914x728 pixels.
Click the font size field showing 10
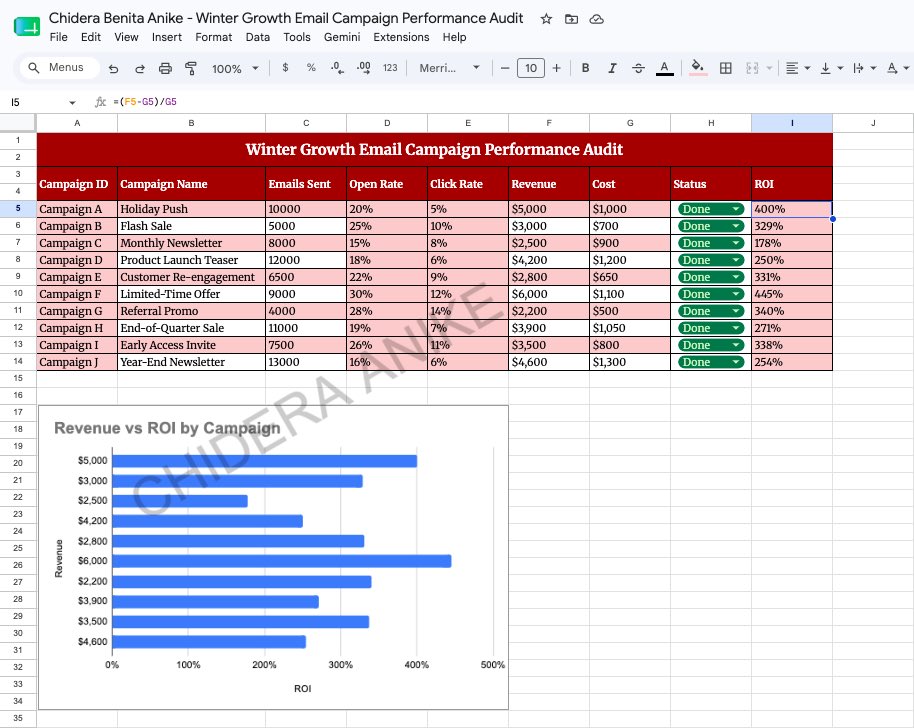[x=530, y=68]
